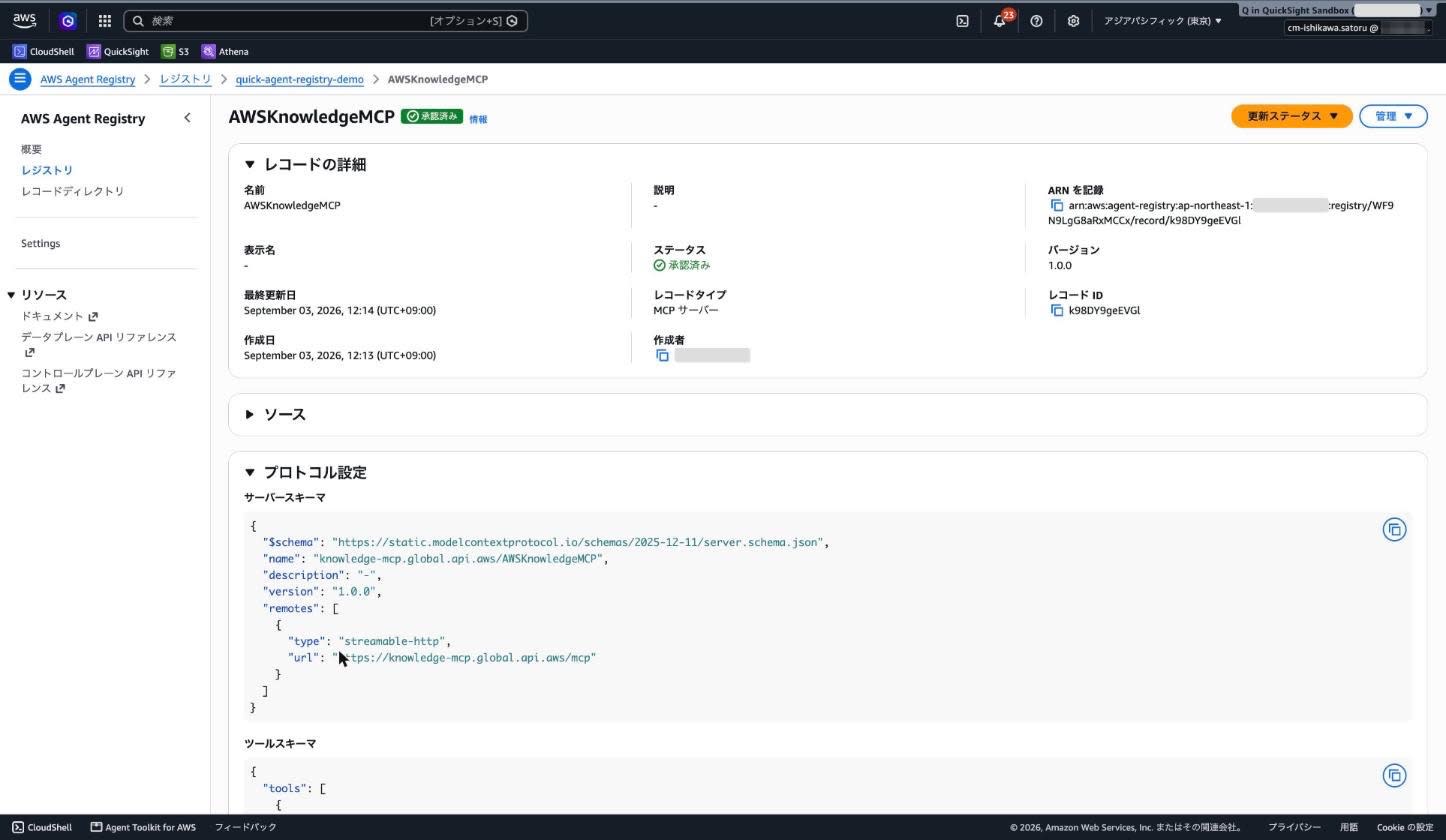This screenshot has height=840, width=1446.
Task: Open the AWS home logo
Action: click(24, 20)
